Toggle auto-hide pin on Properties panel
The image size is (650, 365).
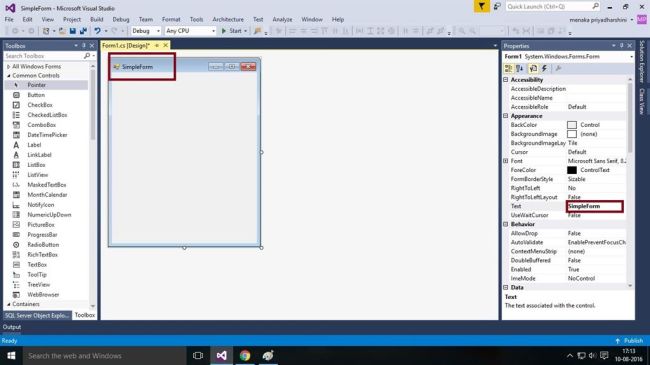621,46
